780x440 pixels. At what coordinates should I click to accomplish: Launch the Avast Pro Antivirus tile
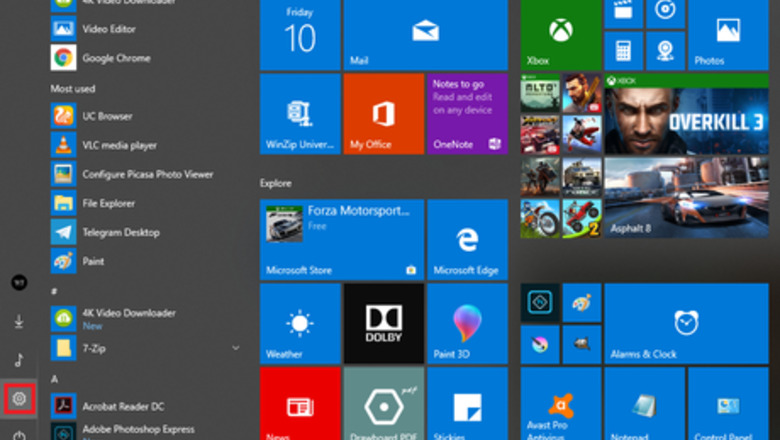561,404
